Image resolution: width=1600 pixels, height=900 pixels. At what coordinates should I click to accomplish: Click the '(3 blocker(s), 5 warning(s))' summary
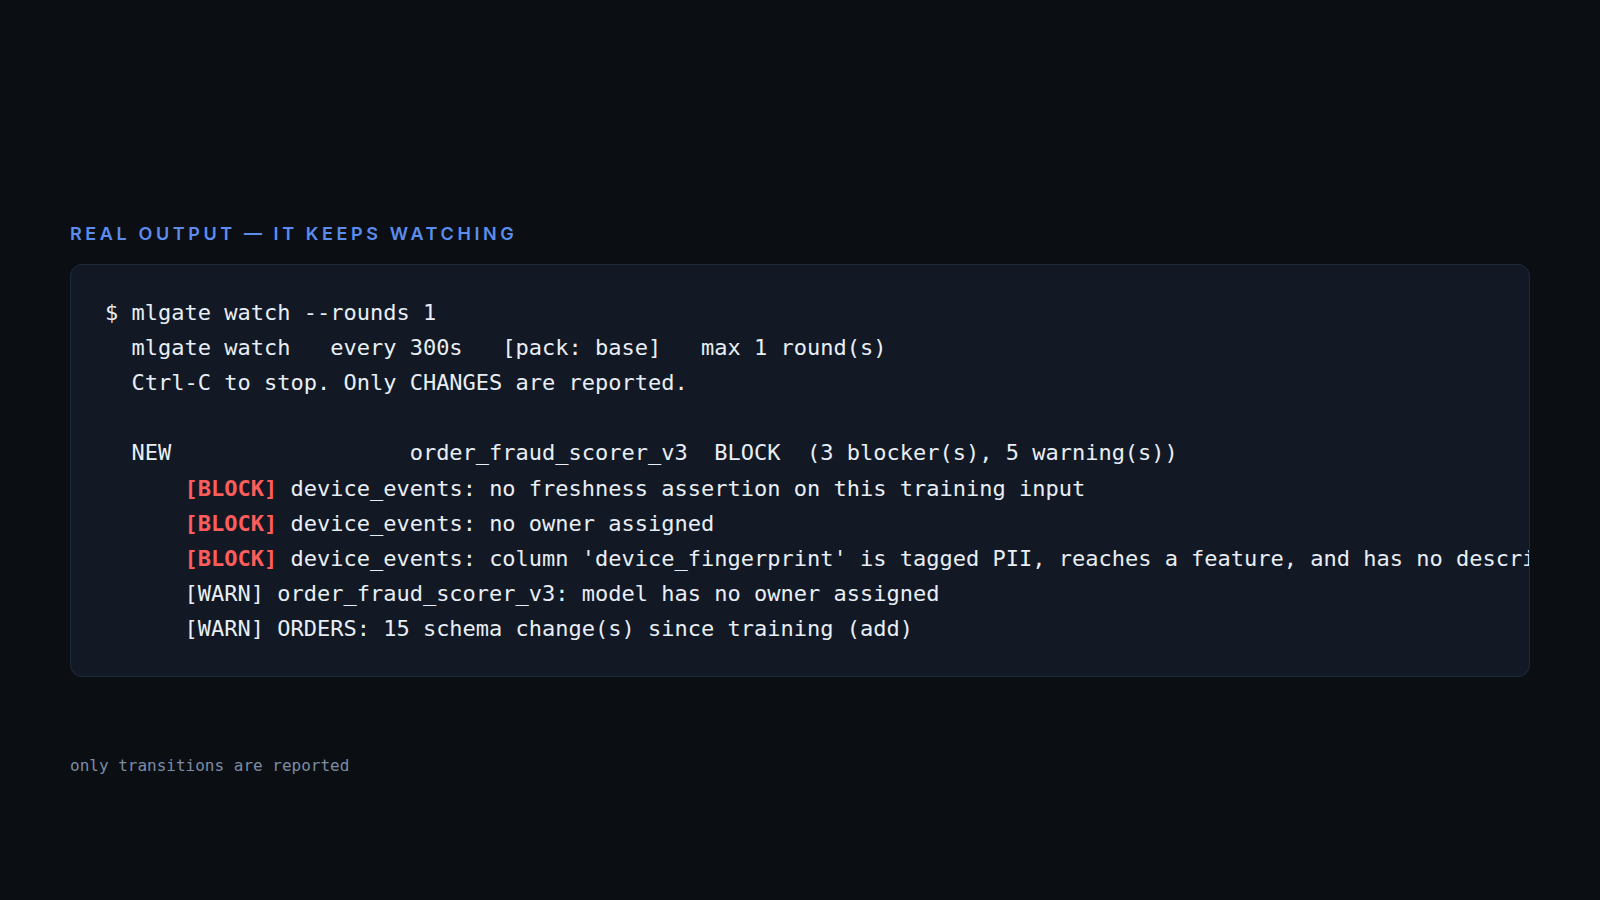tap(992, 453)
